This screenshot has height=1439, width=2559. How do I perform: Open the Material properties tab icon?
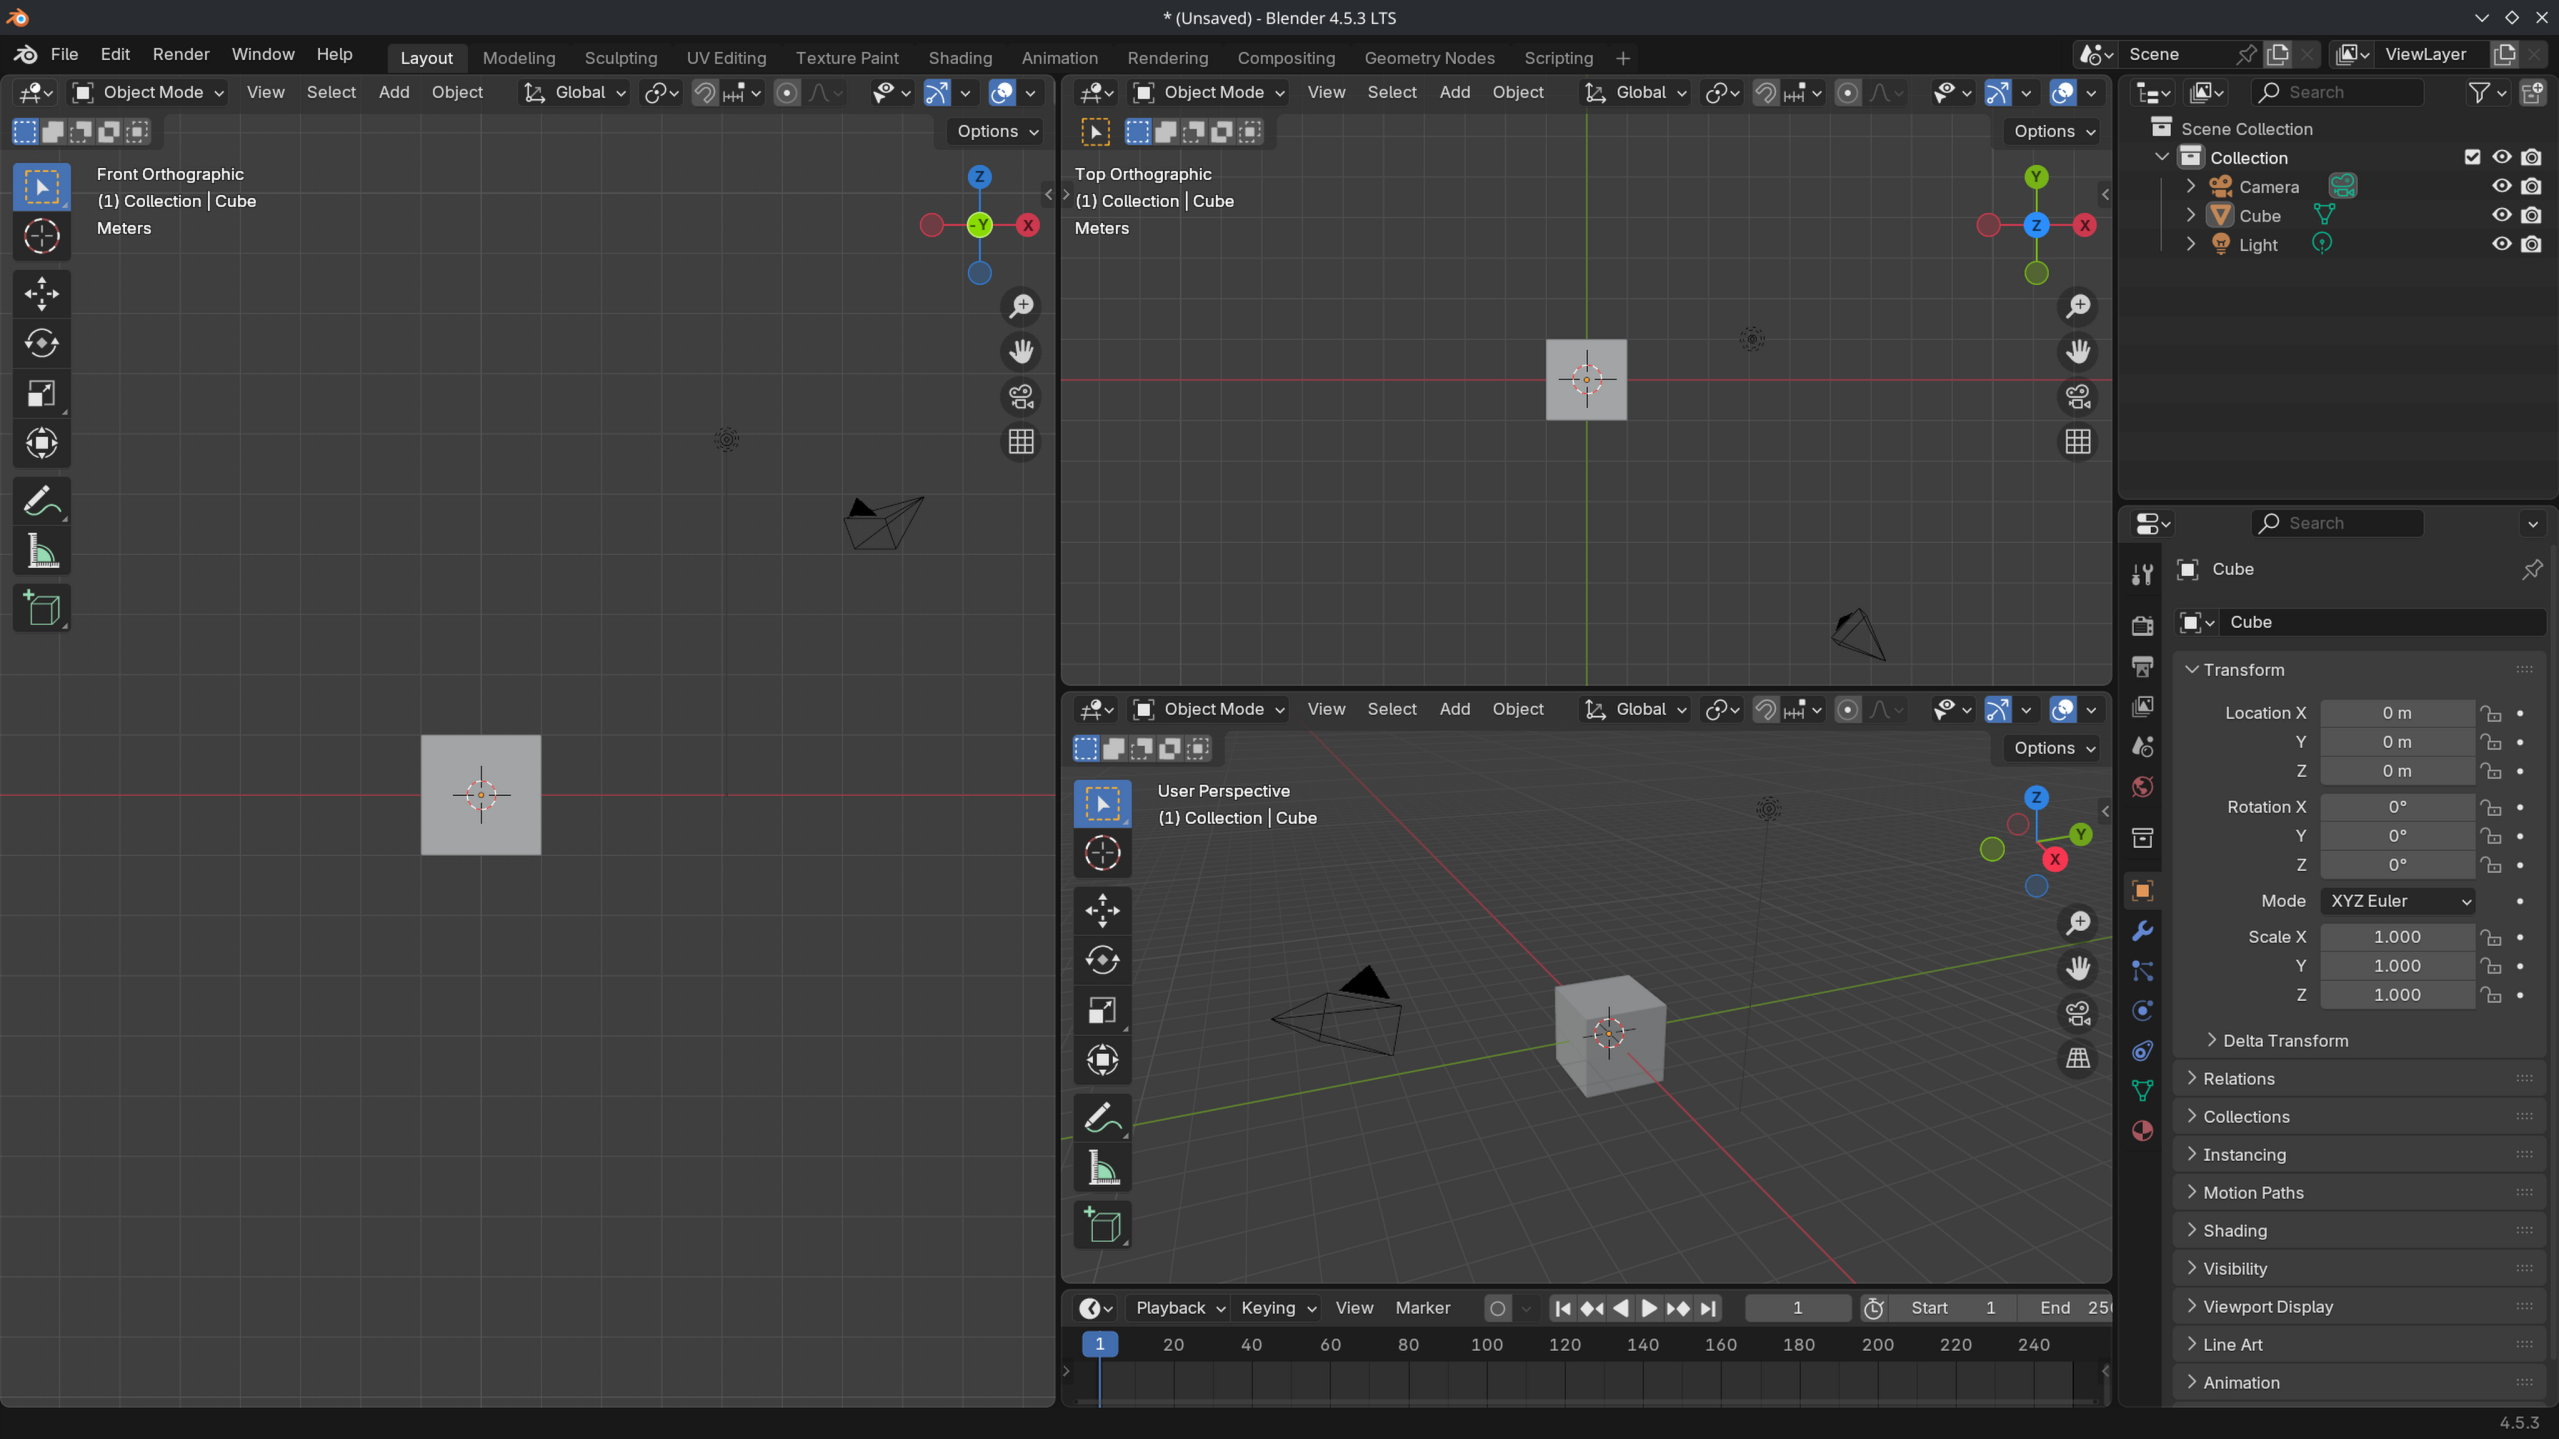(x=2142, y=1131)
